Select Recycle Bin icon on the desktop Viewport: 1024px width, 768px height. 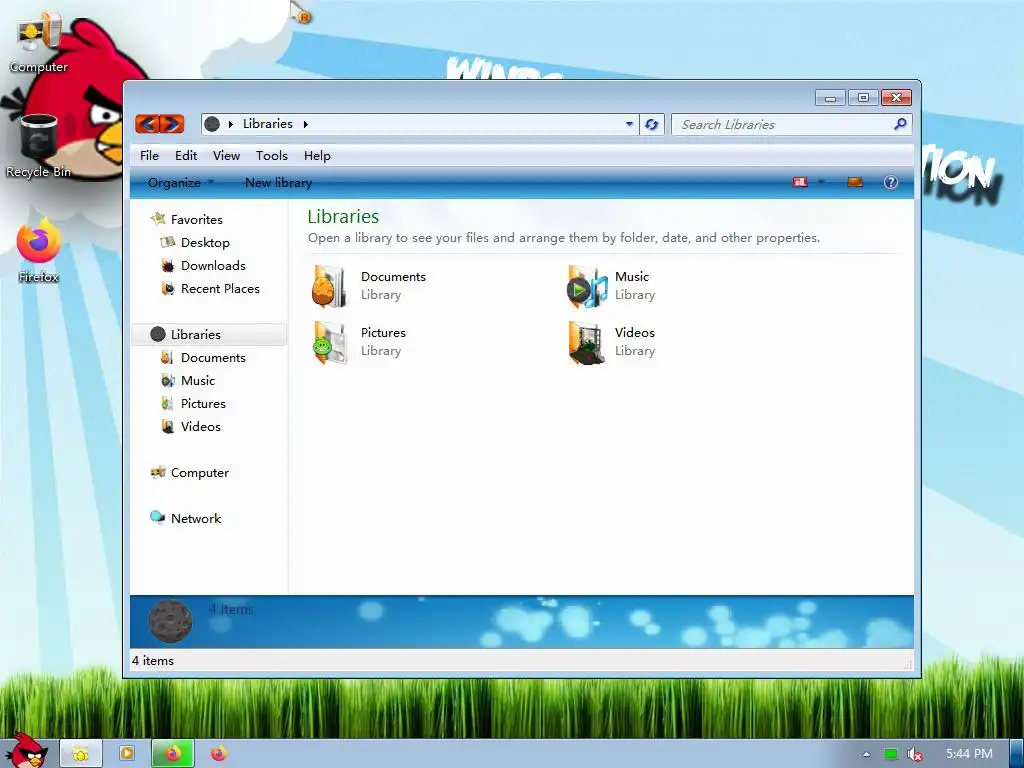(39, 146)
